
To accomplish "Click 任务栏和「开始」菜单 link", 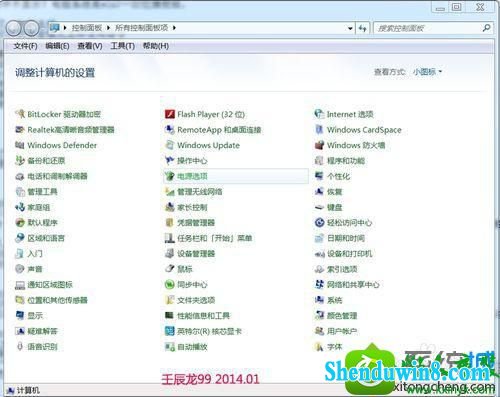I will point(214,238).
